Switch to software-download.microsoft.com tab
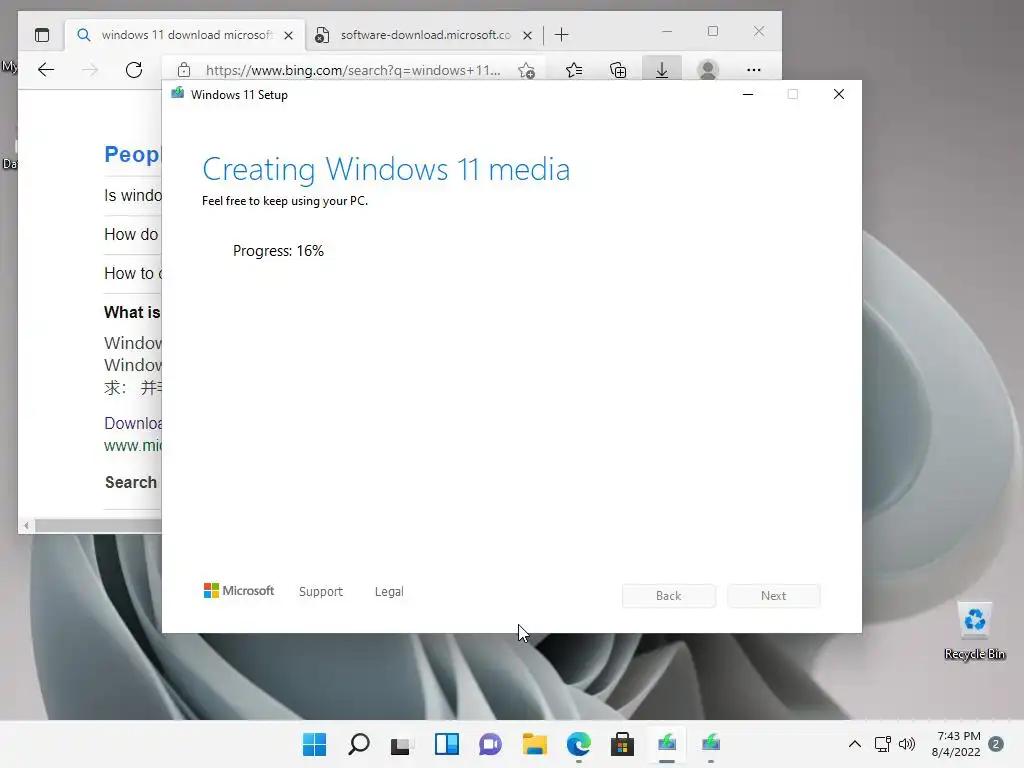This screenshot has height=768, width=1024. (424, 35)
